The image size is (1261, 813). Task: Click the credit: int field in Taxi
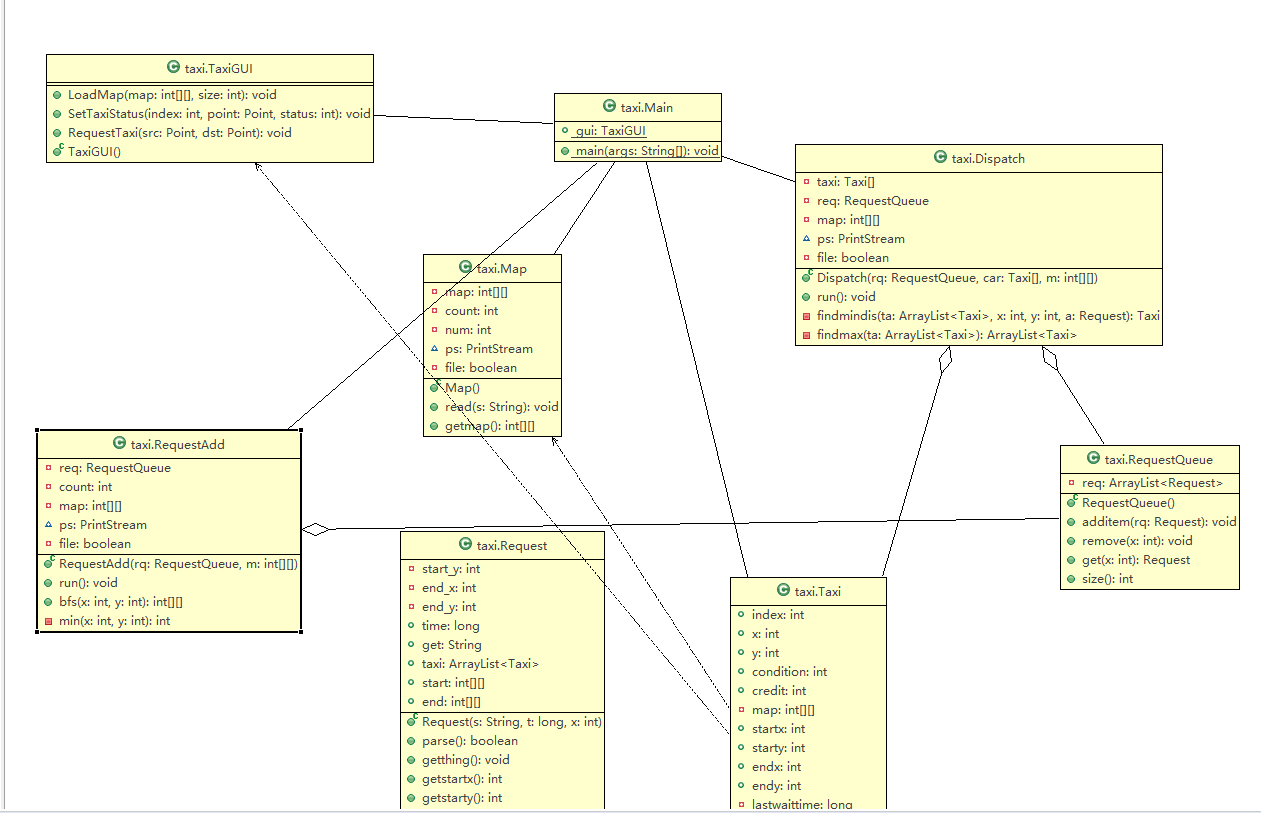tap(779, 691)
